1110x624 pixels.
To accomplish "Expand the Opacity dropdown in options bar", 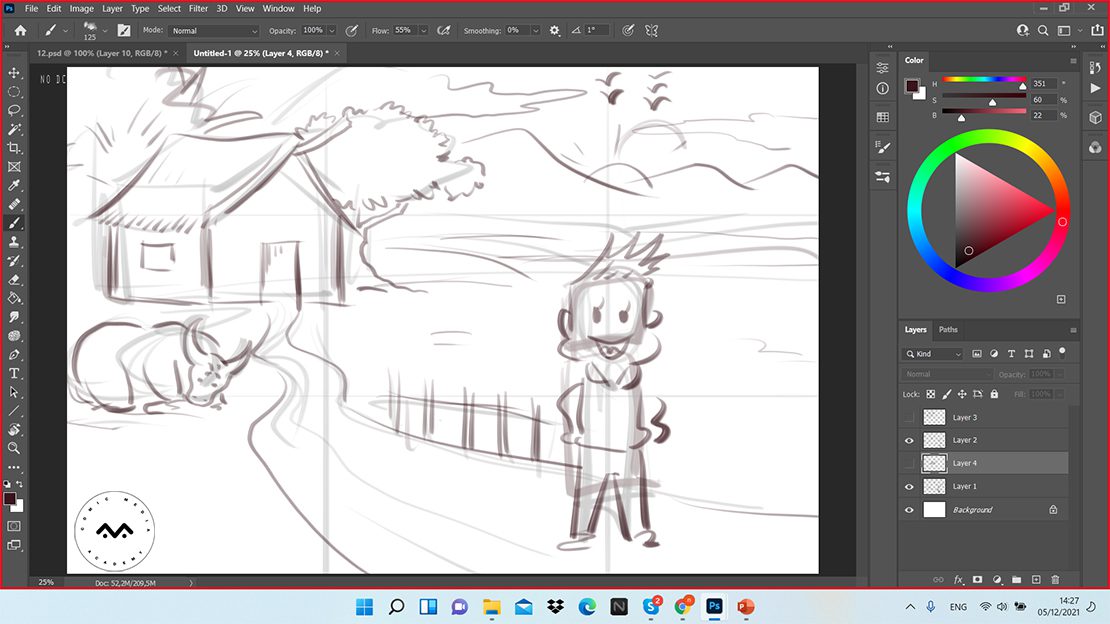I will 332,31.
